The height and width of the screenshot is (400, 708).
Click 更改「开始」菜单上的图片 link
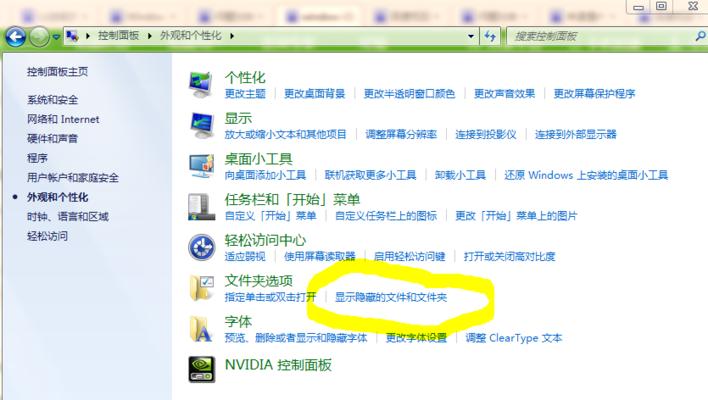(x=516, y=216)
